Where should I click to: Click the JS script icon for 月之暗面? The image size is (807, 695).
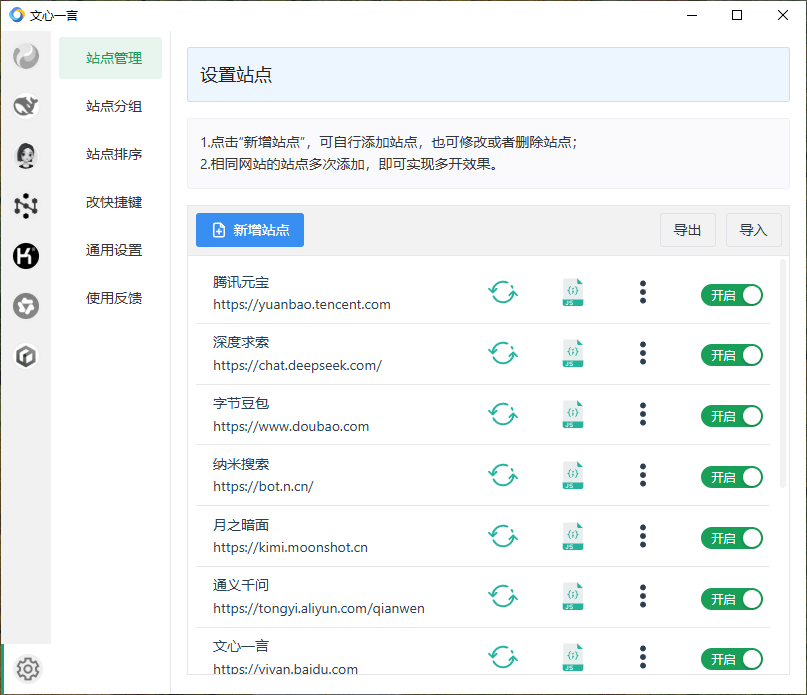click(573, 536)
